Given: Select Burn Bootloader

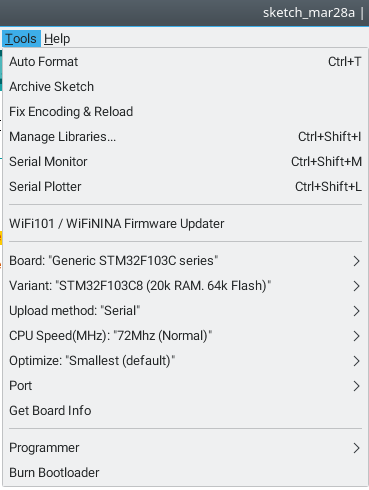Looking at the screenshot, I should tap(185, 473).
